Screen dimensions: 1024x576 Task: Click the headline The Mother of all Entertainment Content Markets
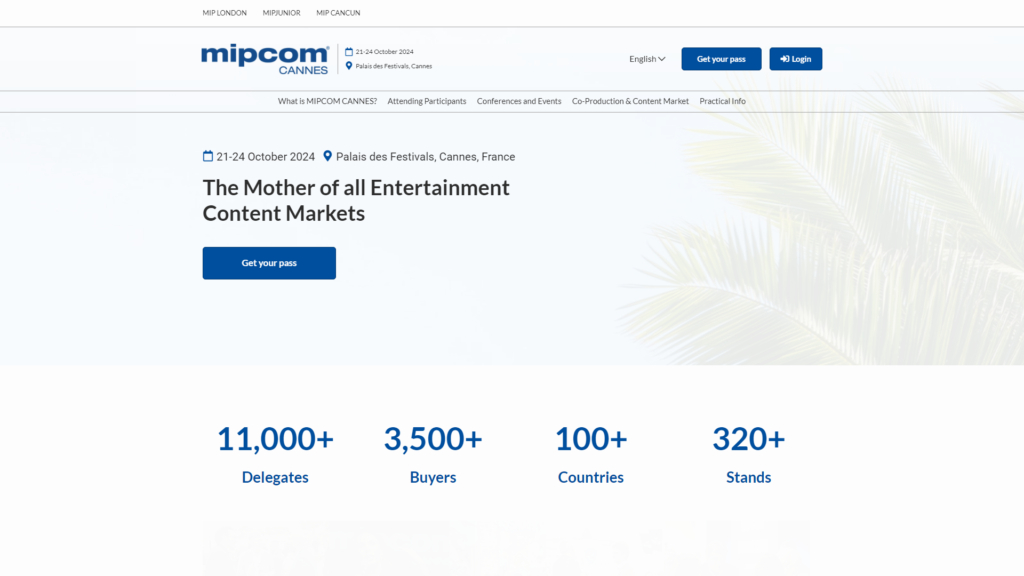[356, 200]
